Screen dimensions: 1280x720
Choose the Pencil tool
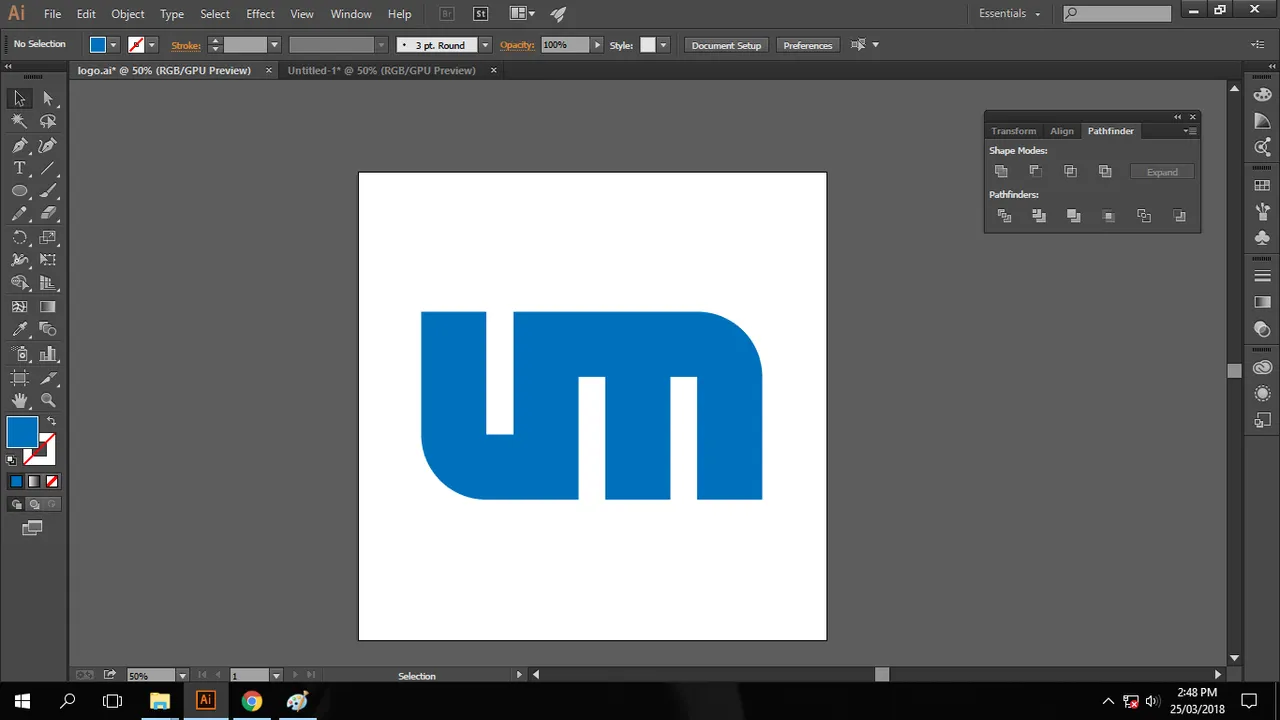click(x=19, y=214)
